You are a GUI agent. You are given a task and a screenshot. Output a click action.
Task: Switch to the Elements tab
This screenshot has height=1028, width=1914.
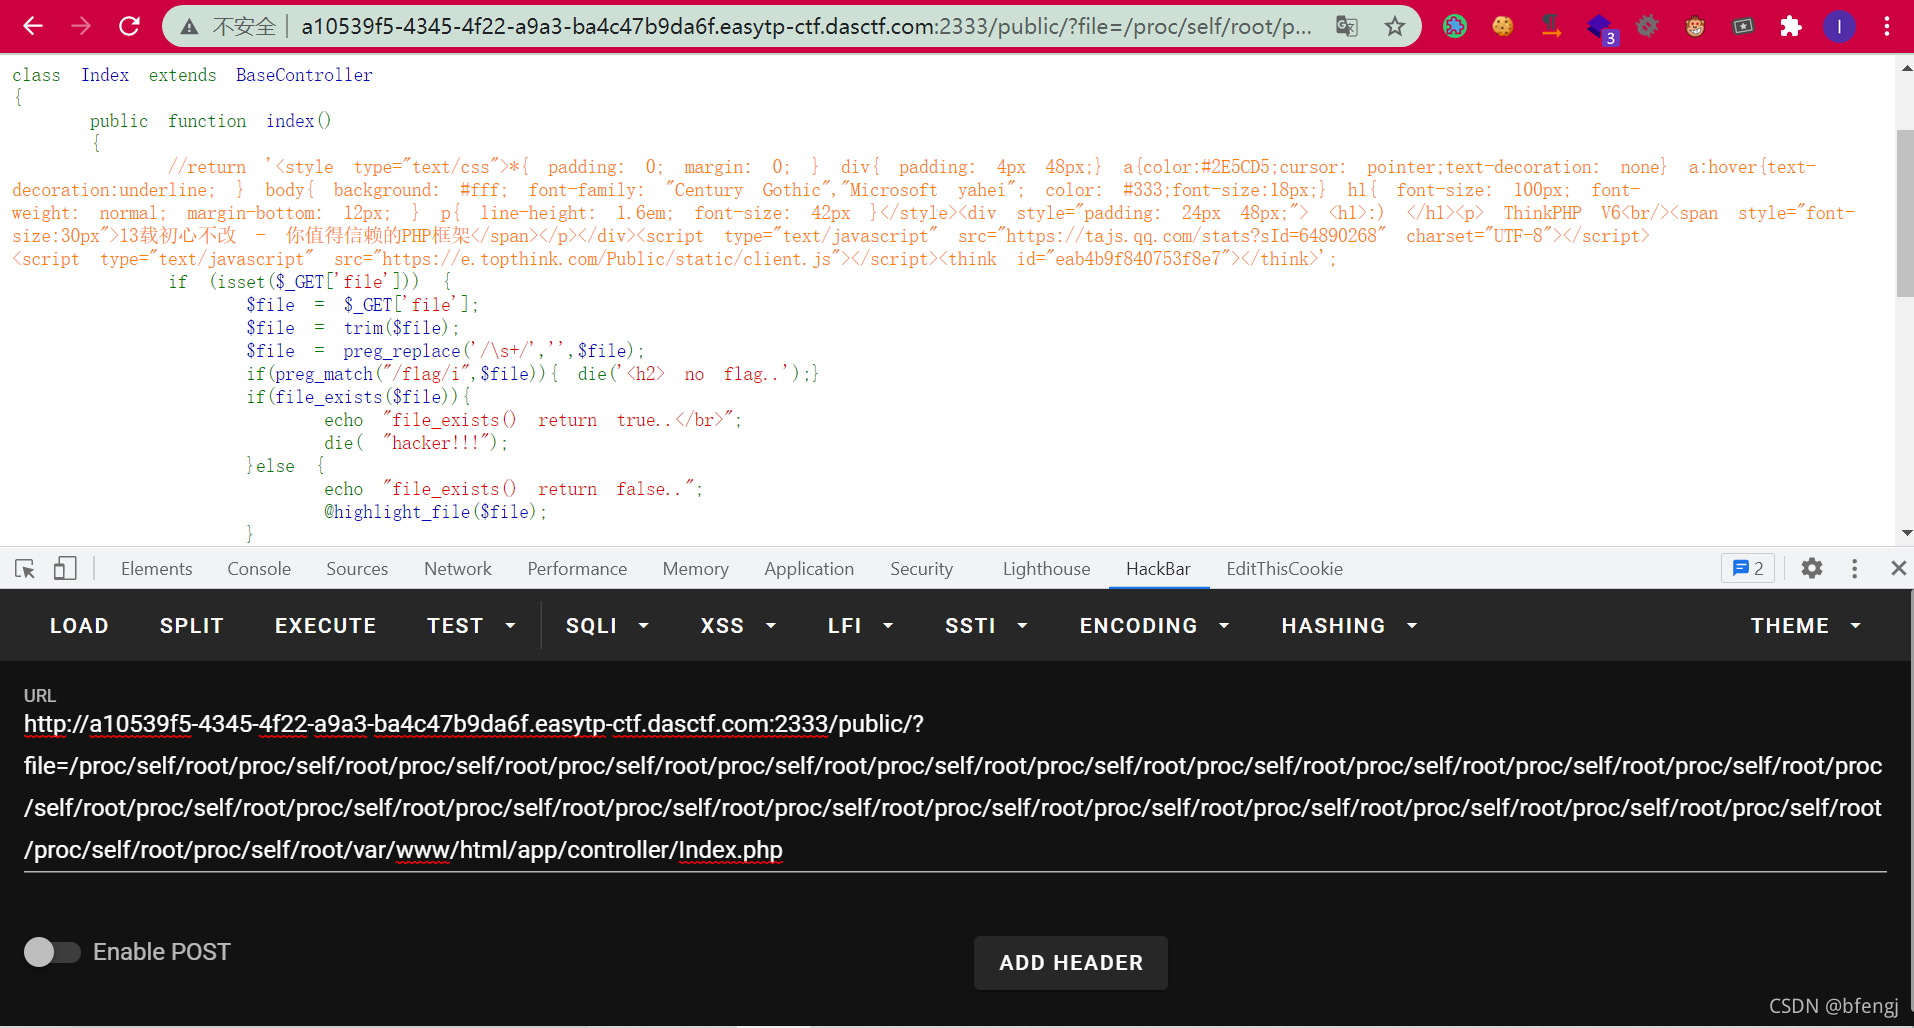[156, 569]
